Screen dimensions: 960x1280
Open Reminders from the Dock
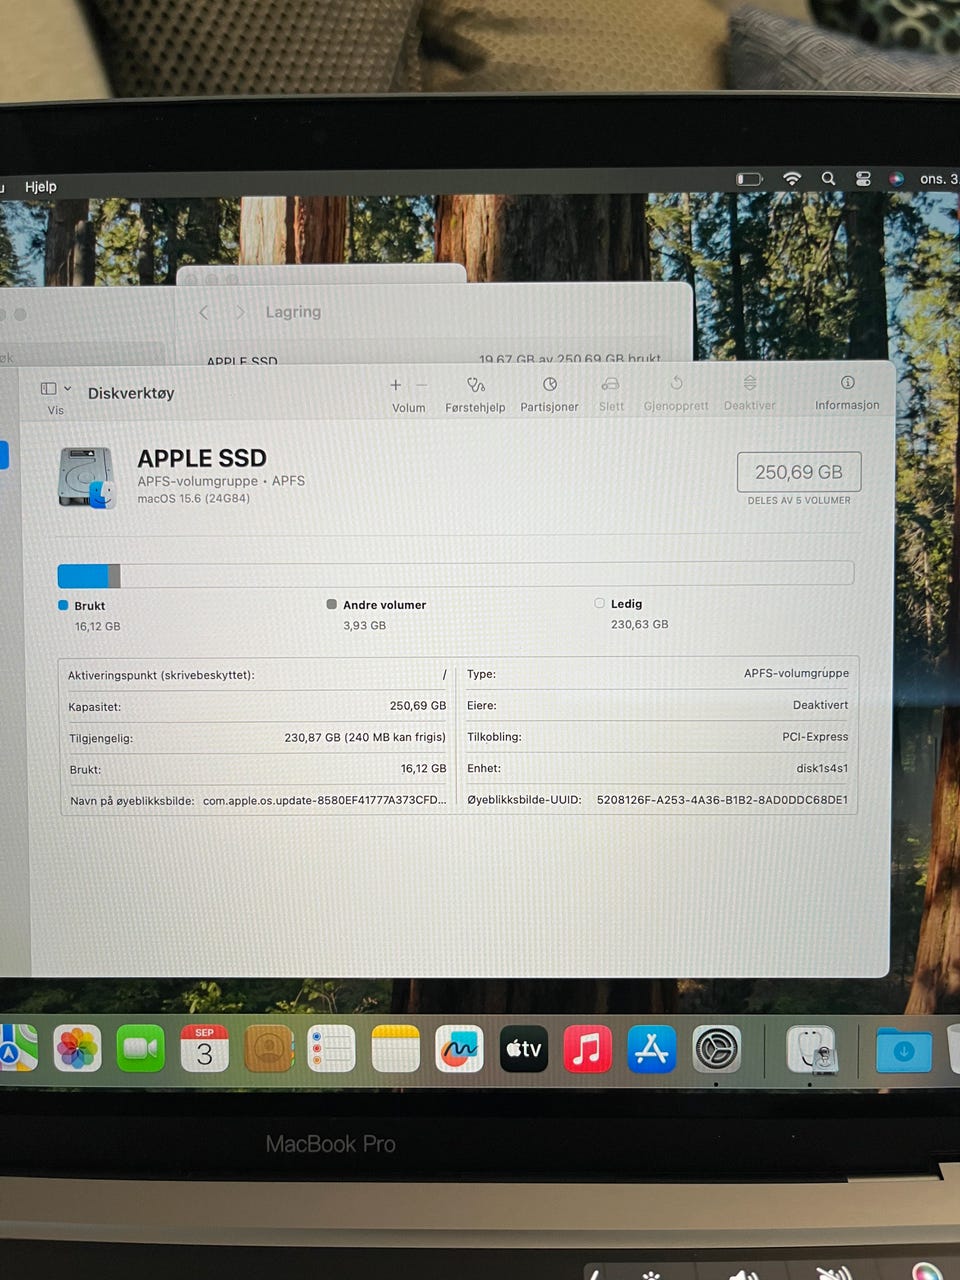point(331,1049)
